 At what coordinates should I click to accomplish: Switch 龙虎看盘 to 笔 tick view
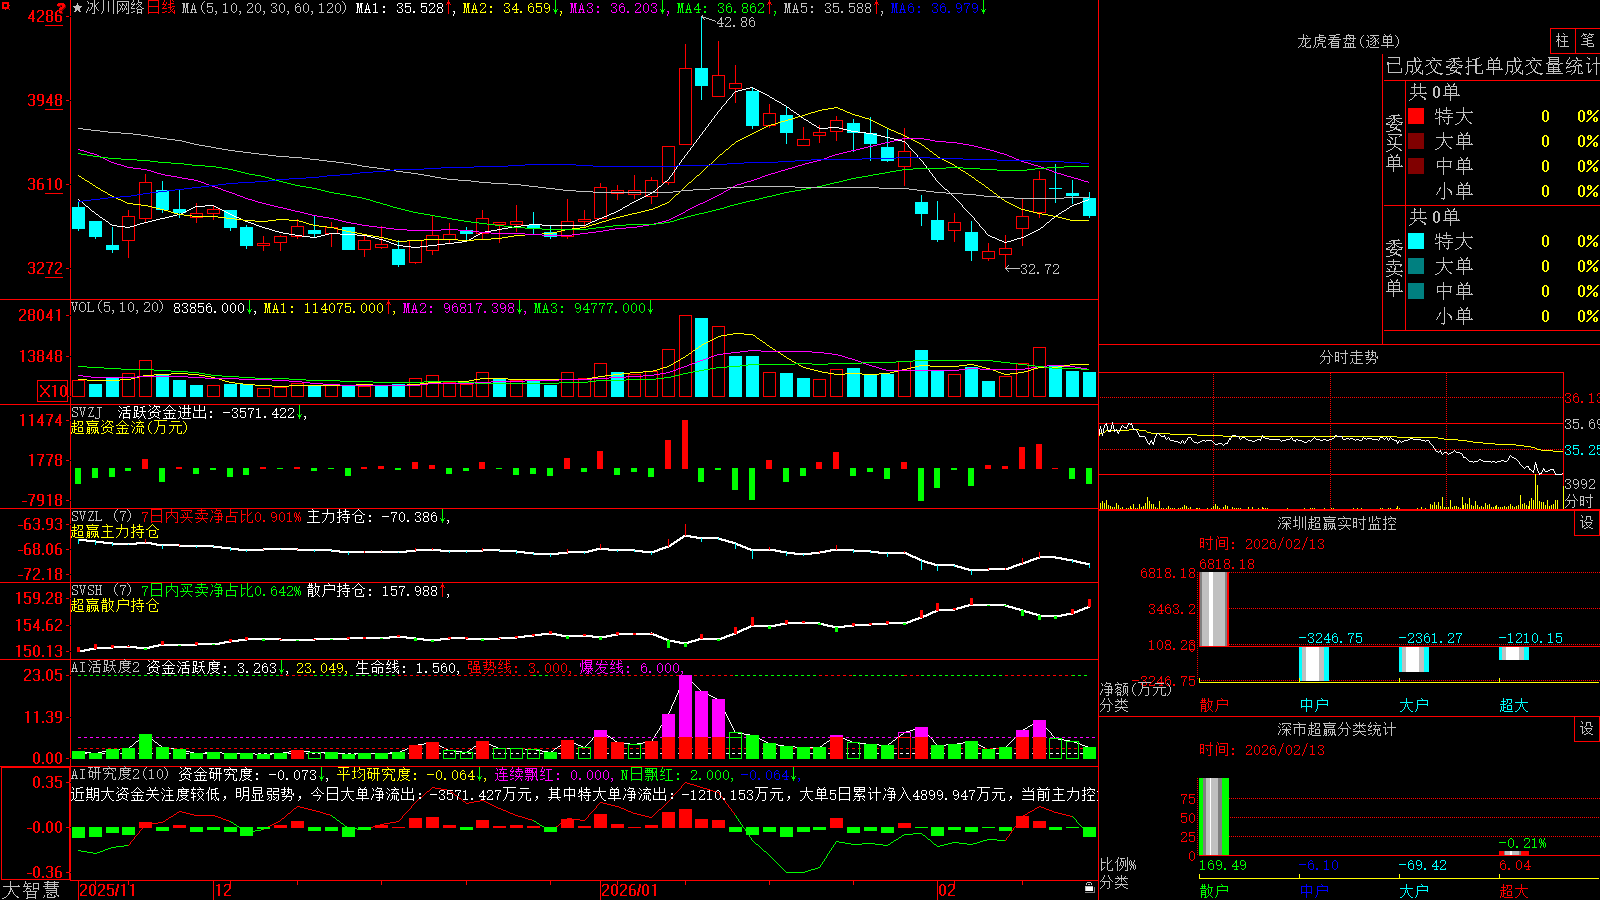[1588, 40]
